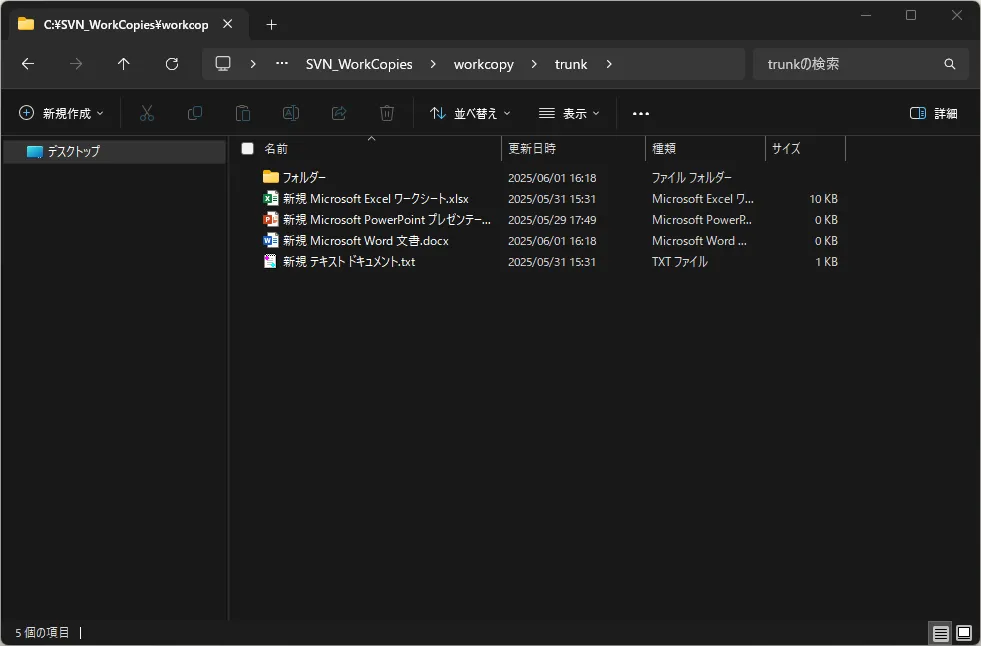The width and height of the screenshot is (981, 646).
Task: Select the C:¥SVN_WorkCopies¥workcop tab
Action: click(x=129, y=24)
